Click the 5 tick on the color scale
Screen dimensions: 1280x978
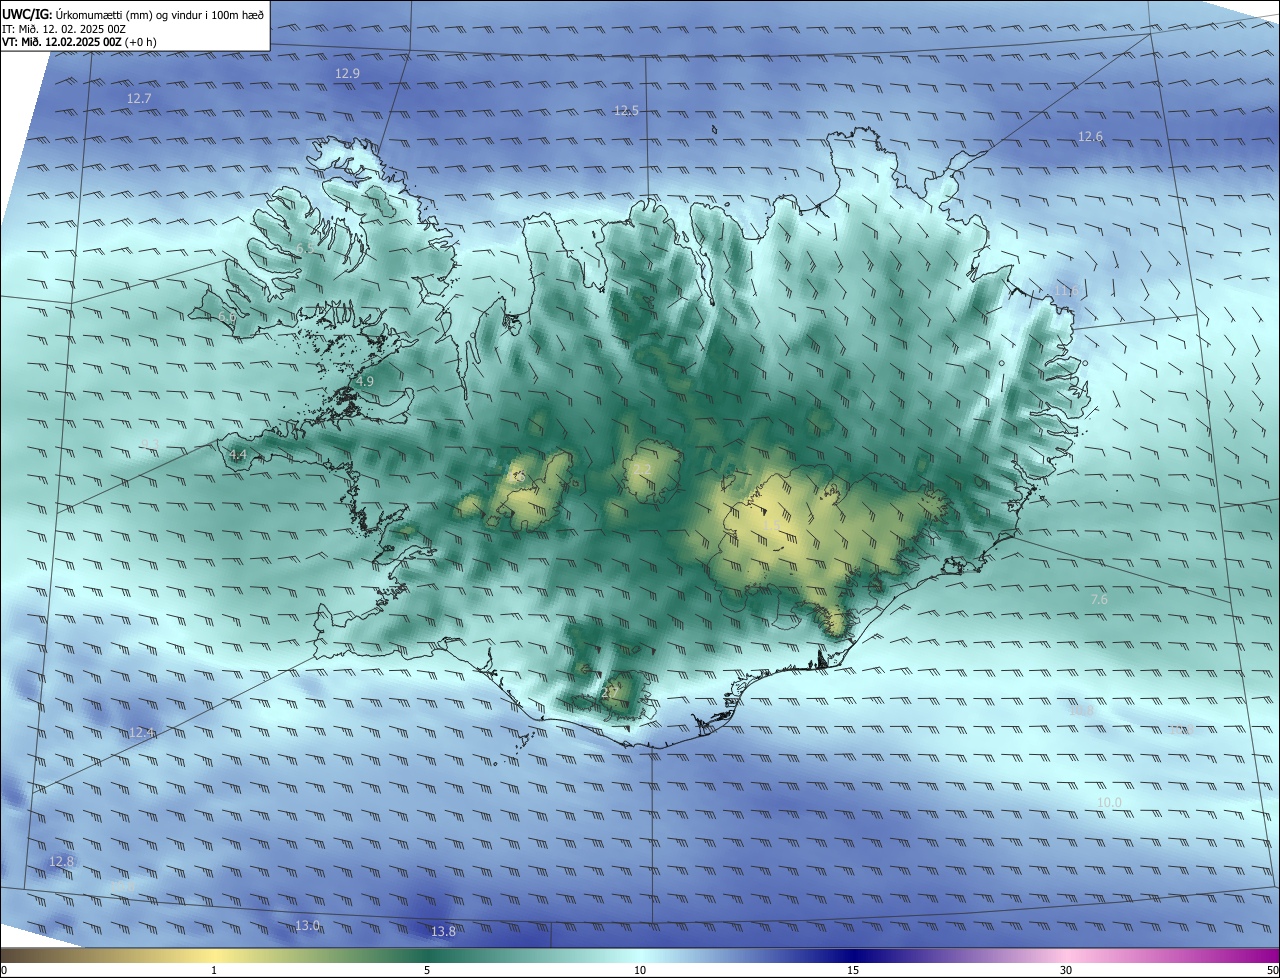[427, 970]
